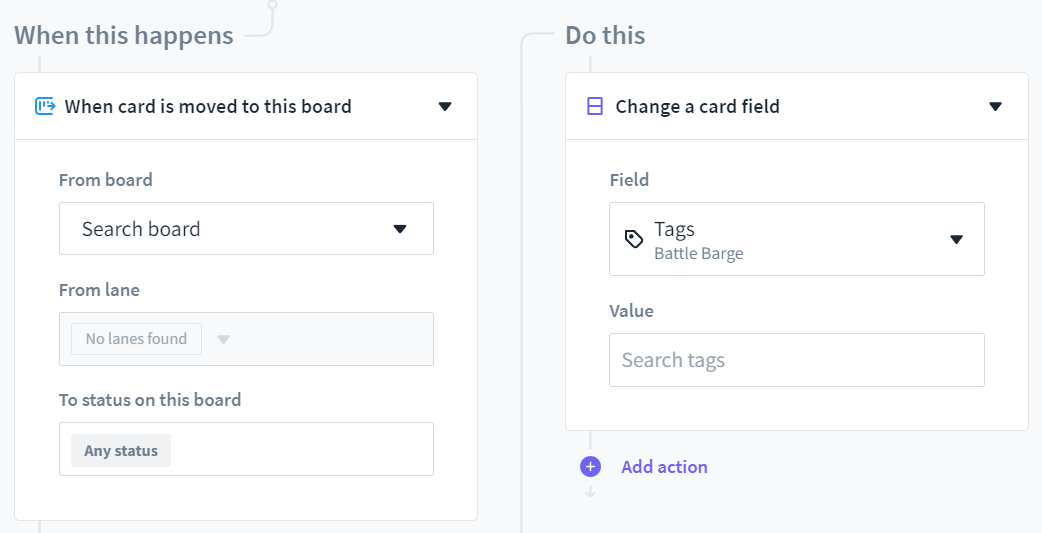Viewport: 1042px width, 533px height.
Task: Click the When card is moved title
Action: pyautogui.click(x=208, y=106)
